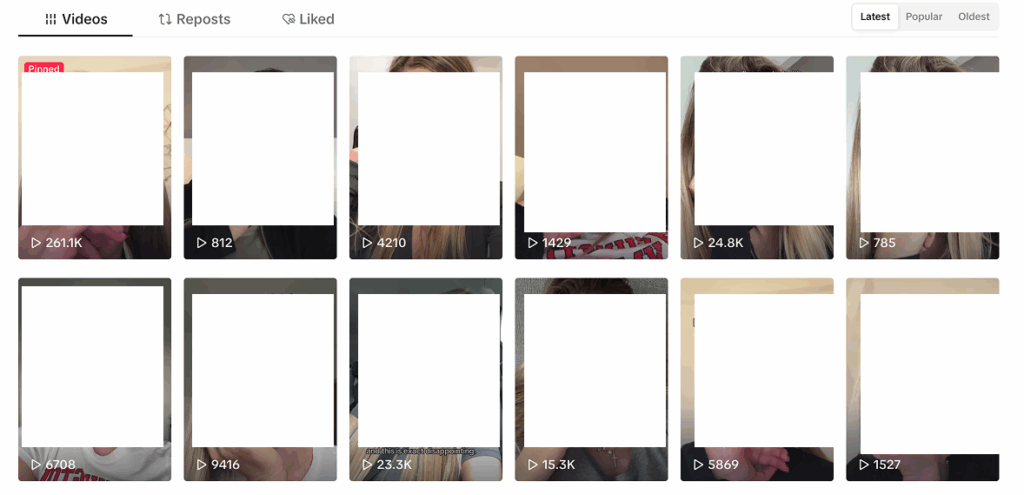Click the Reposts arrows icon

(x=165, y=20)
